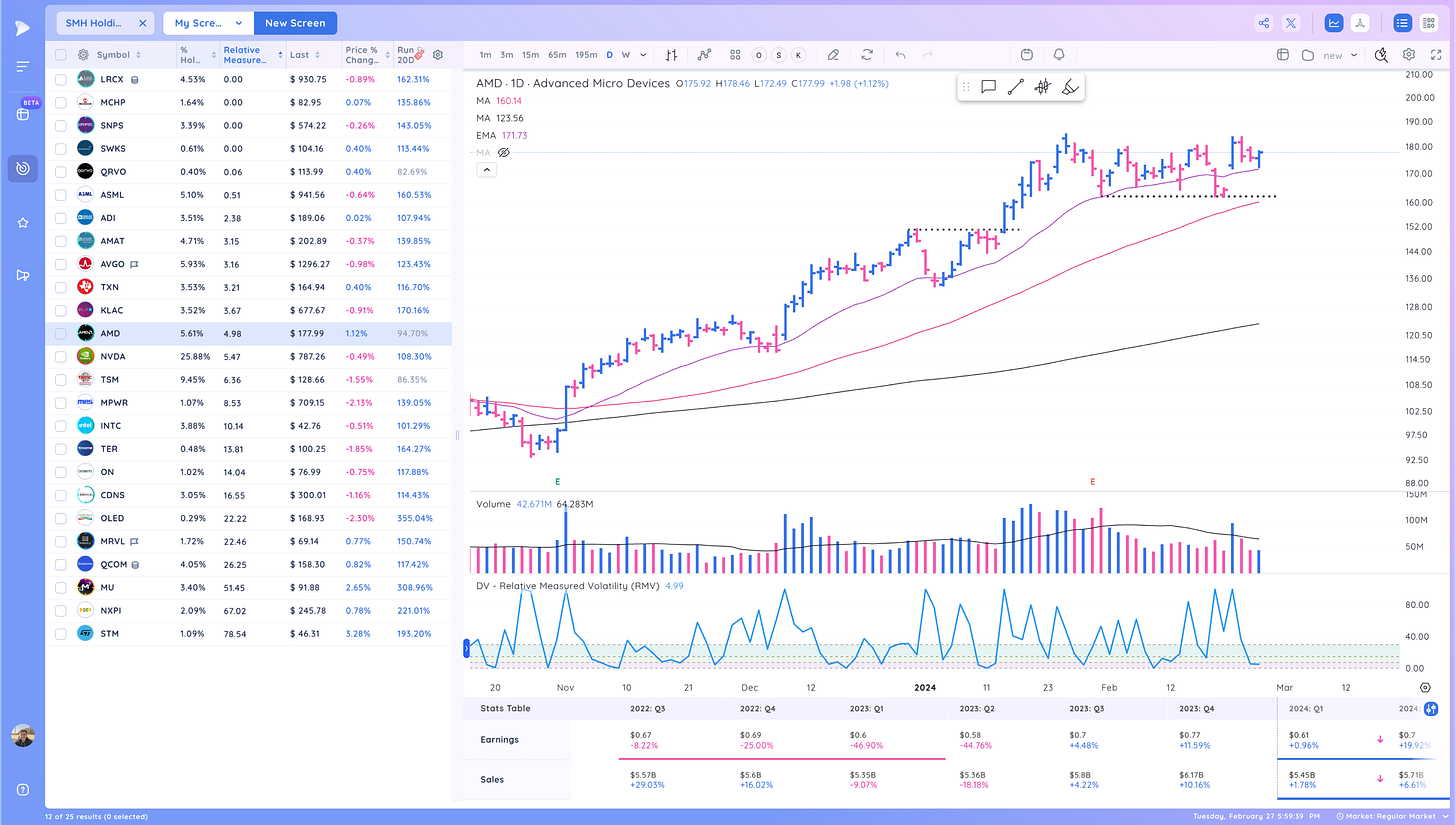Check the AMD row checkbox
Screen dimensions: 1456x825
coord(61,333)
